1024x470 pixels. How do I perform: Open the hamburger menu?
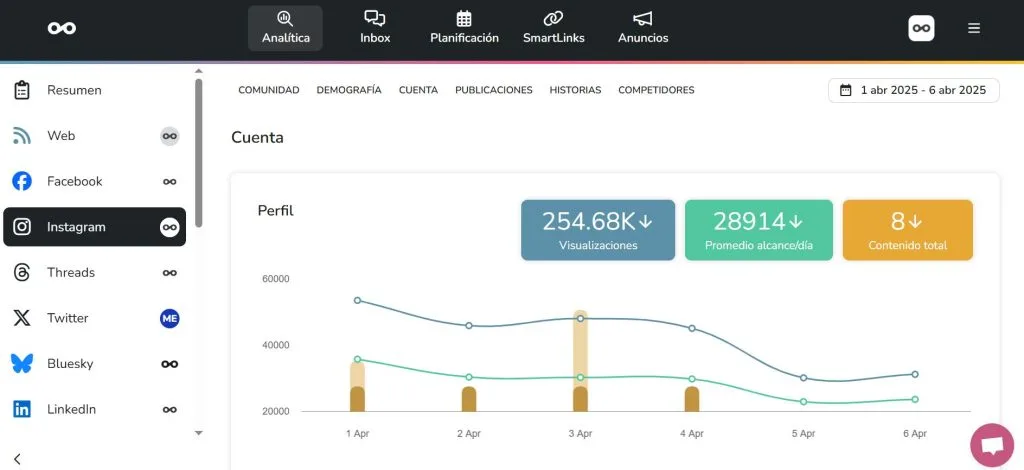(974, 28)
